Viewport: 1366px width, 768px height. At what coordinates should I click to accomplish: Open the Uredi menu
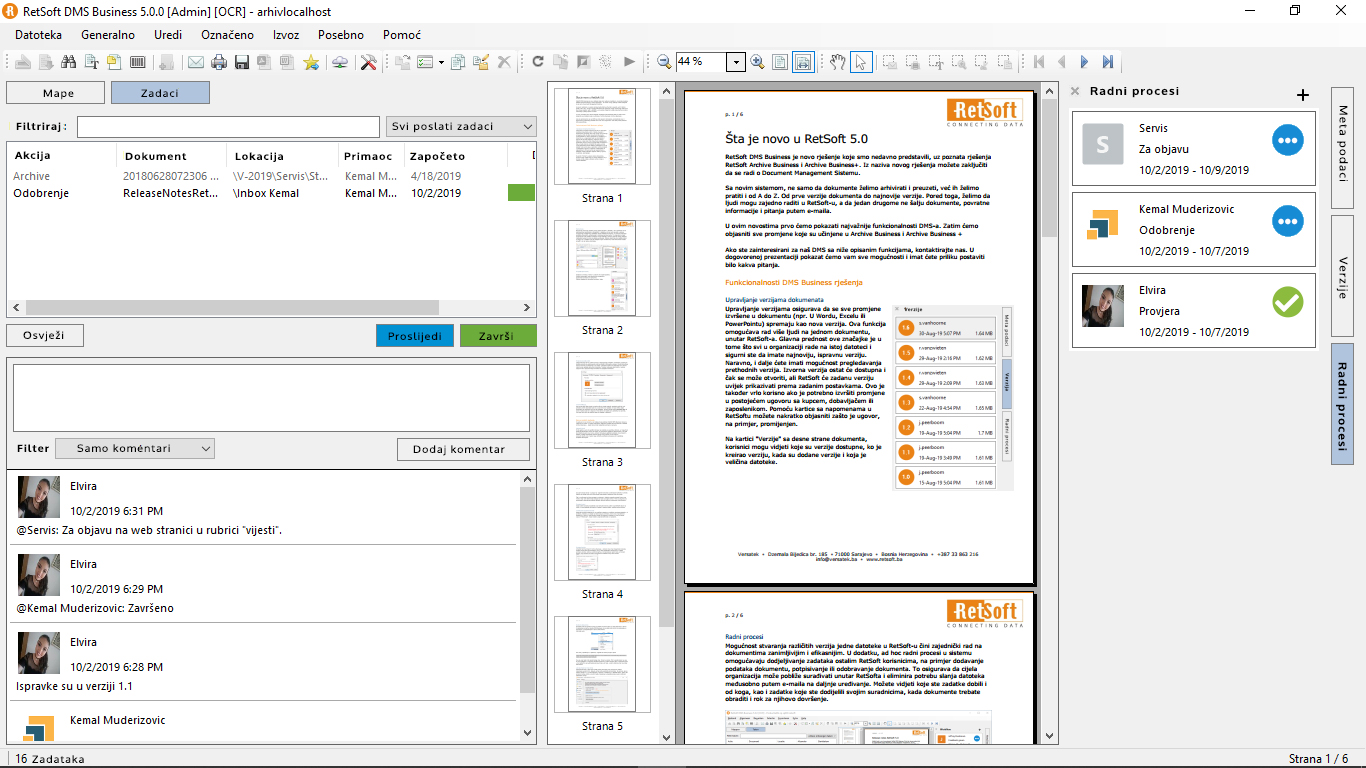pos(168,34)
